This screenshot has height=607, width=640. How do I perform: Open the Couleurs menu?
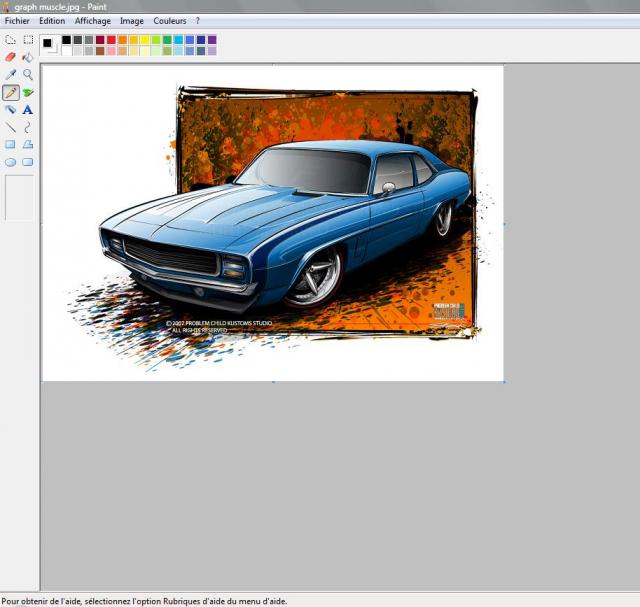click(170, 21)
